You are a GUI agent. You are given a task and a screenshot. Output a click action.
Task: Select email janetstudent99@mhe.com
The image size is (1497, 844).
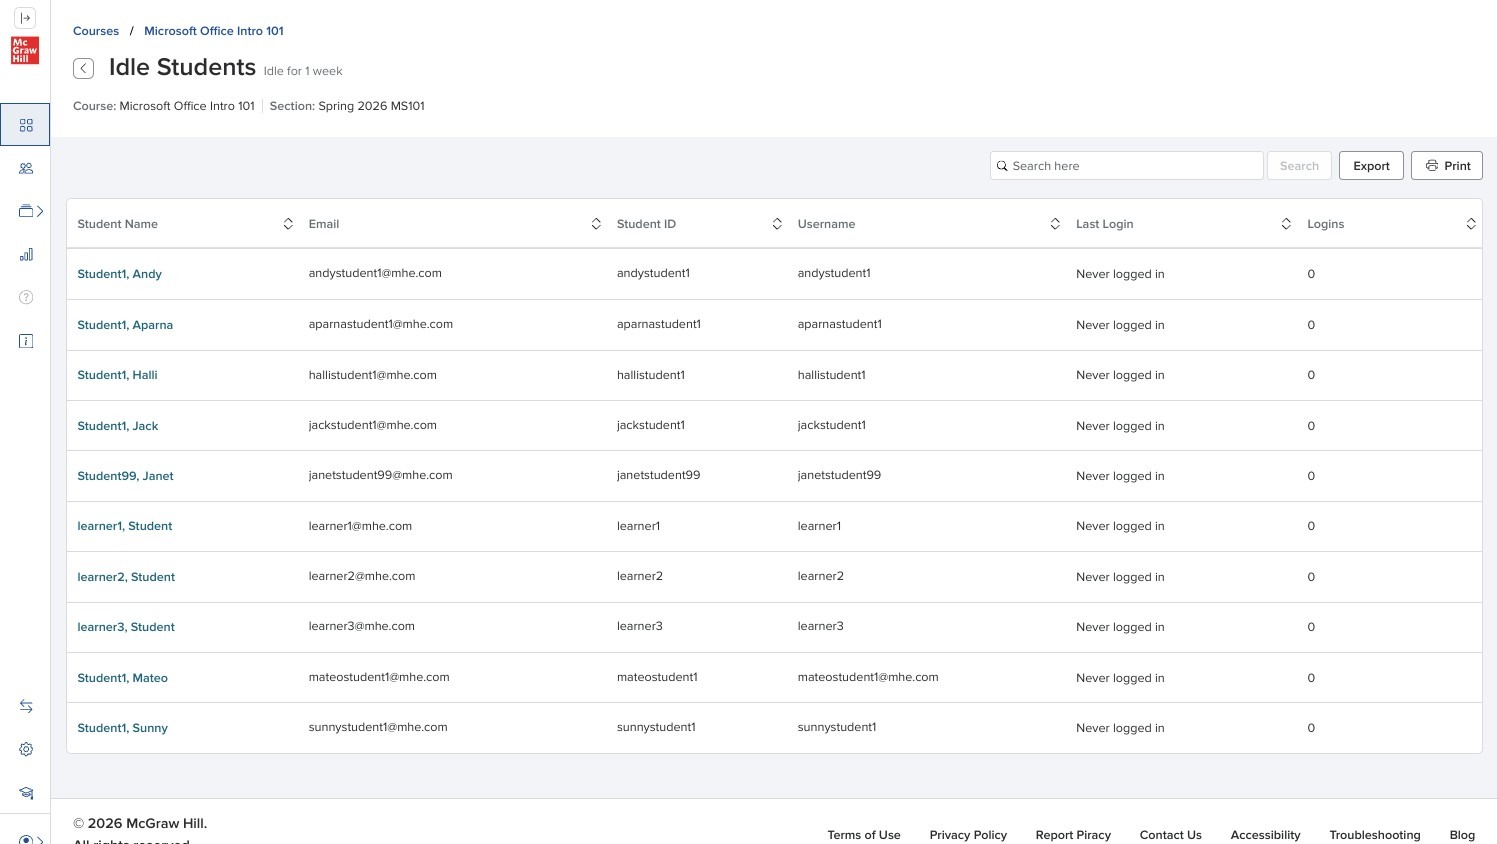381,475
